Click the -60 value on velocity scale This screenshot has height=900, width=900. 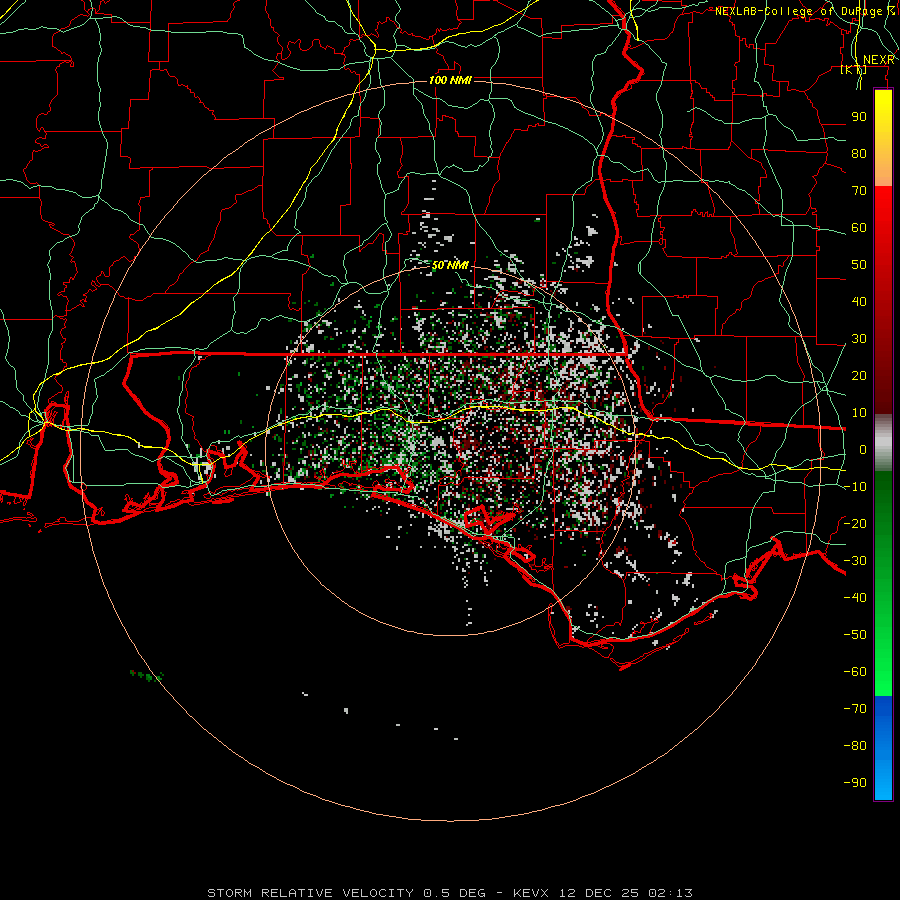pos(855,672)
